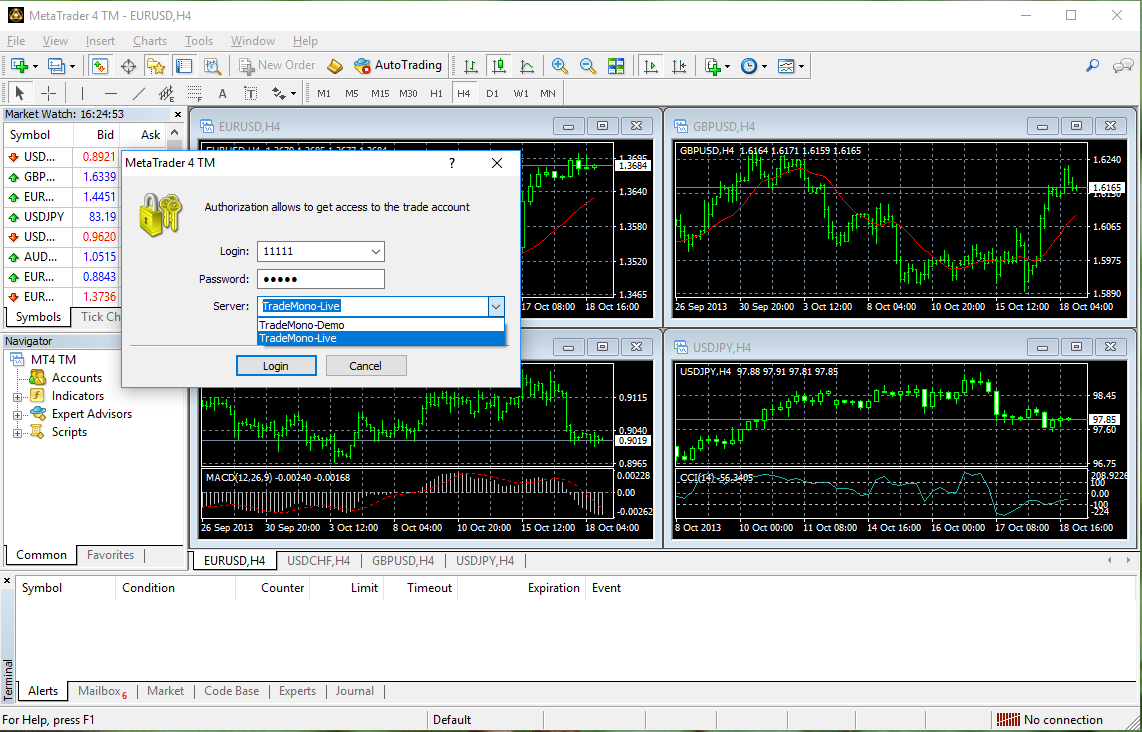Switch timeframe to M1
Viewport: 1142px width, 732px height.
(x=324, y=93)
